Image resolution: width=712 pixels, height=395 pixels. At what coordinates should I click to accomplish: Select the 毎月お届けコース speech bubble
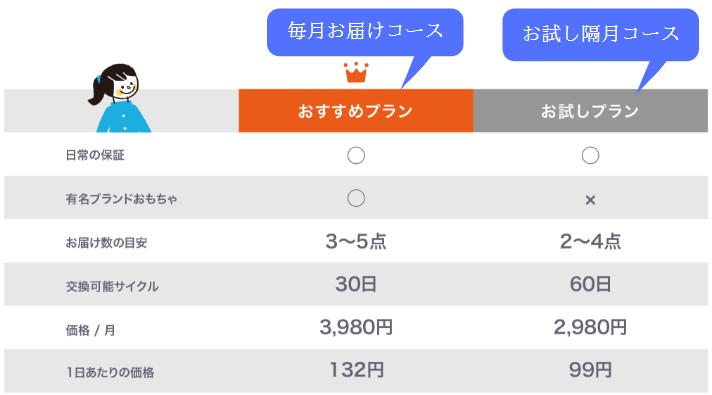[x=365, y=32]
